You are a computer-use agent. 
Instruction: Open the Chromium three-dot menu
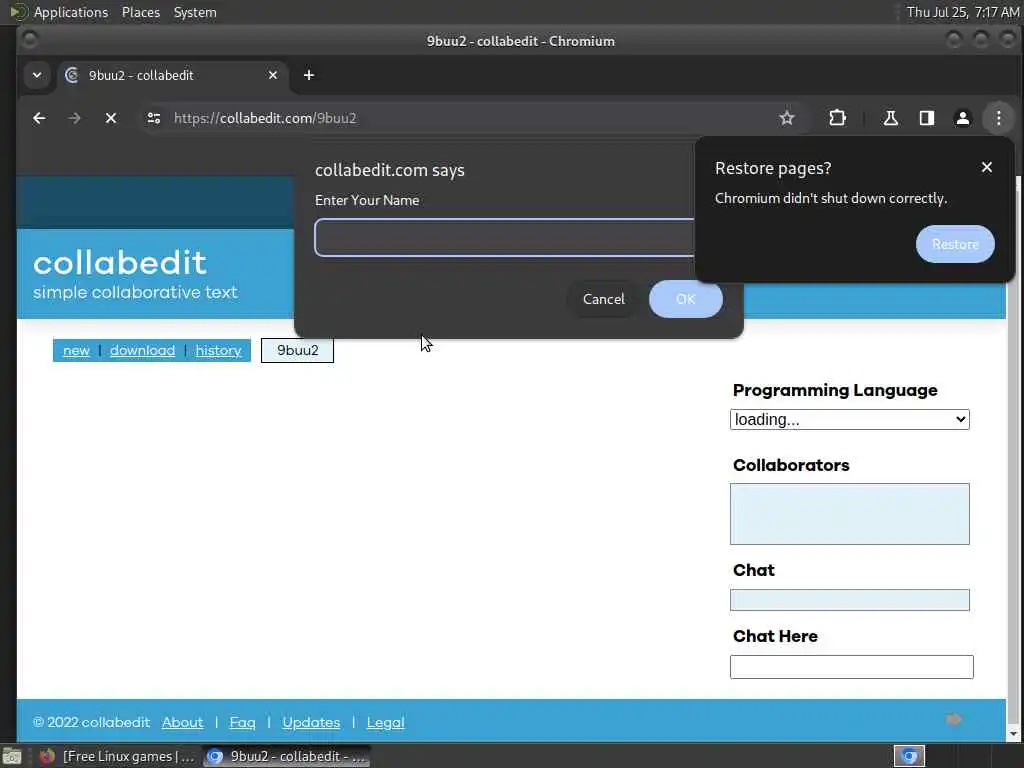coord(999,118)
